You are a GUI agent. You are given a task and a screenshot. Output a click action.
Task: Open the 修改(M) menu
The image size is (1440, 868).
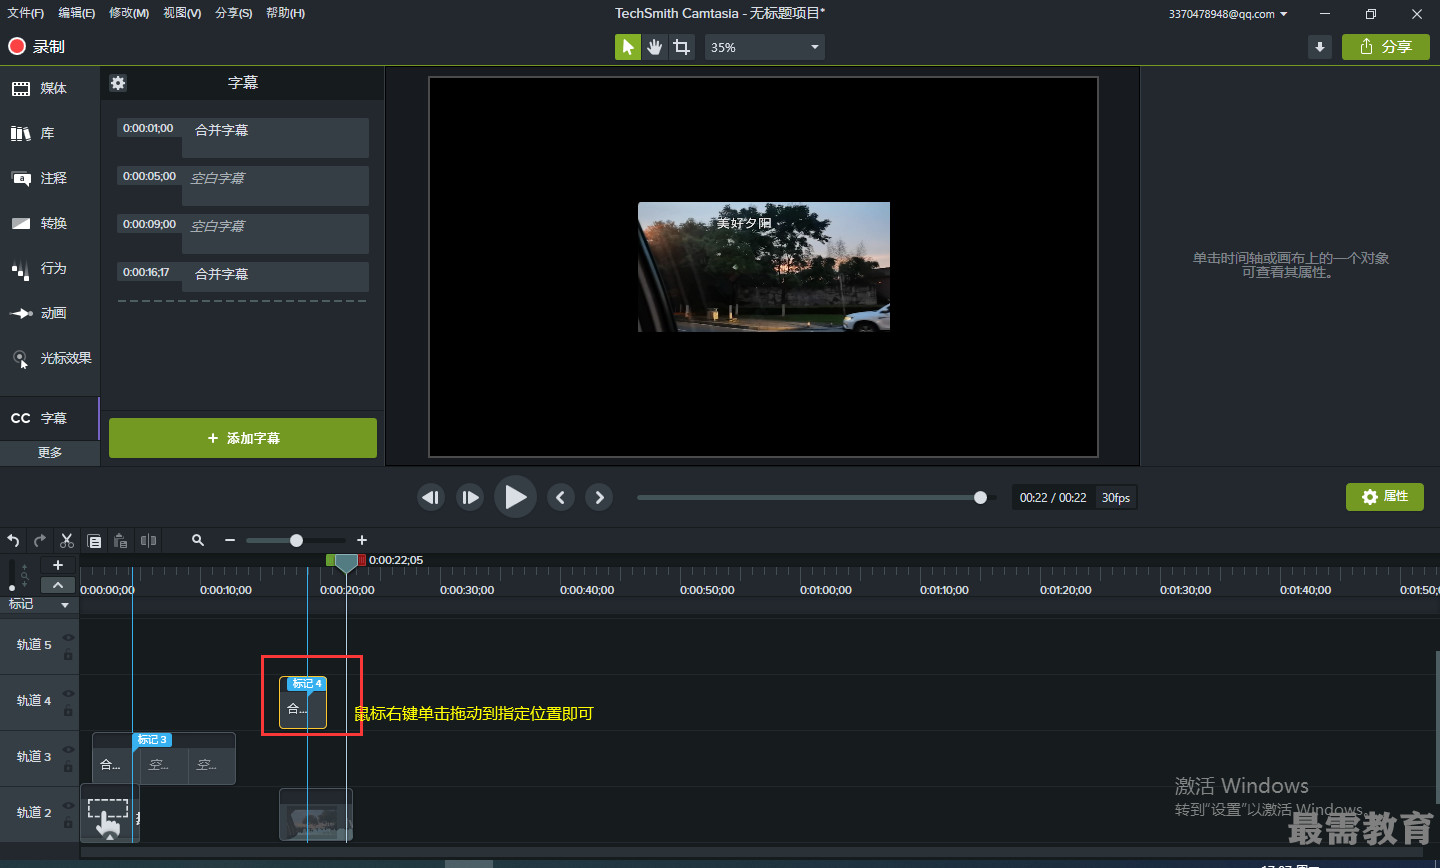(x=129, y=13)
